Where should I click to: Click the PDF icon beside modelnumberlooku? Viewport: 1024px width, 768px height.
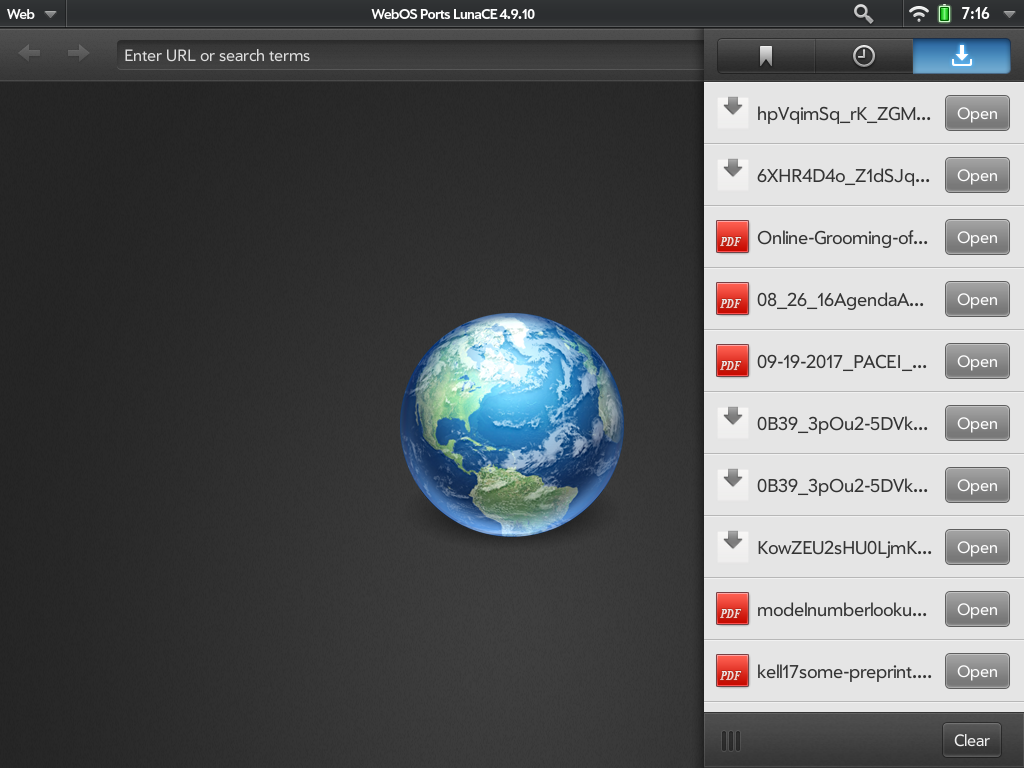click(x=733, y=609)
